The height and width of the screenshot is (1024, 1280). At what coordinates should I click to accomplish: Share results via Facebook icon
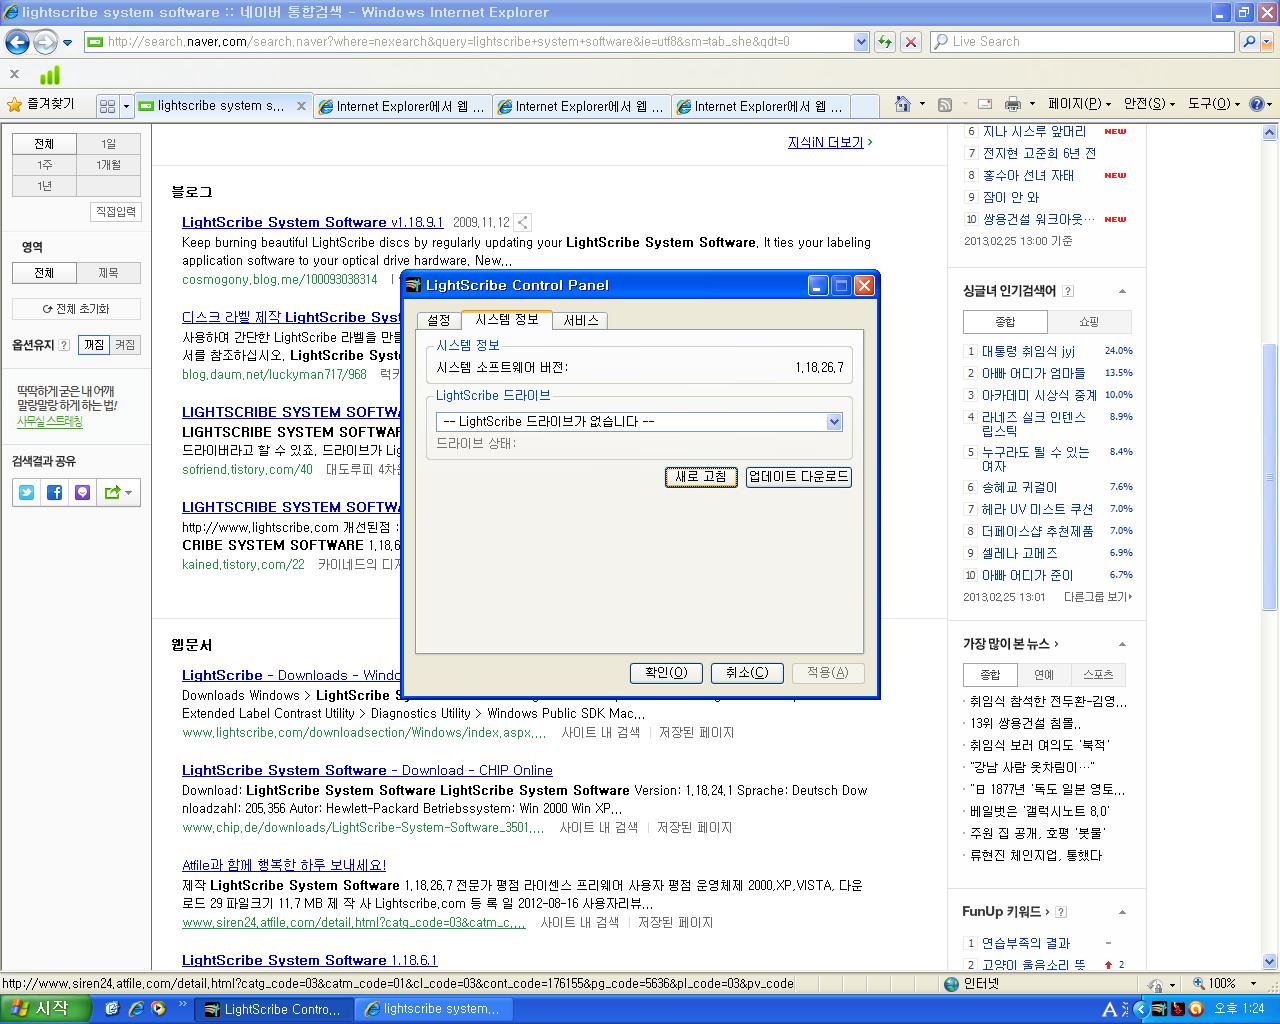click(x=55, y=492)
